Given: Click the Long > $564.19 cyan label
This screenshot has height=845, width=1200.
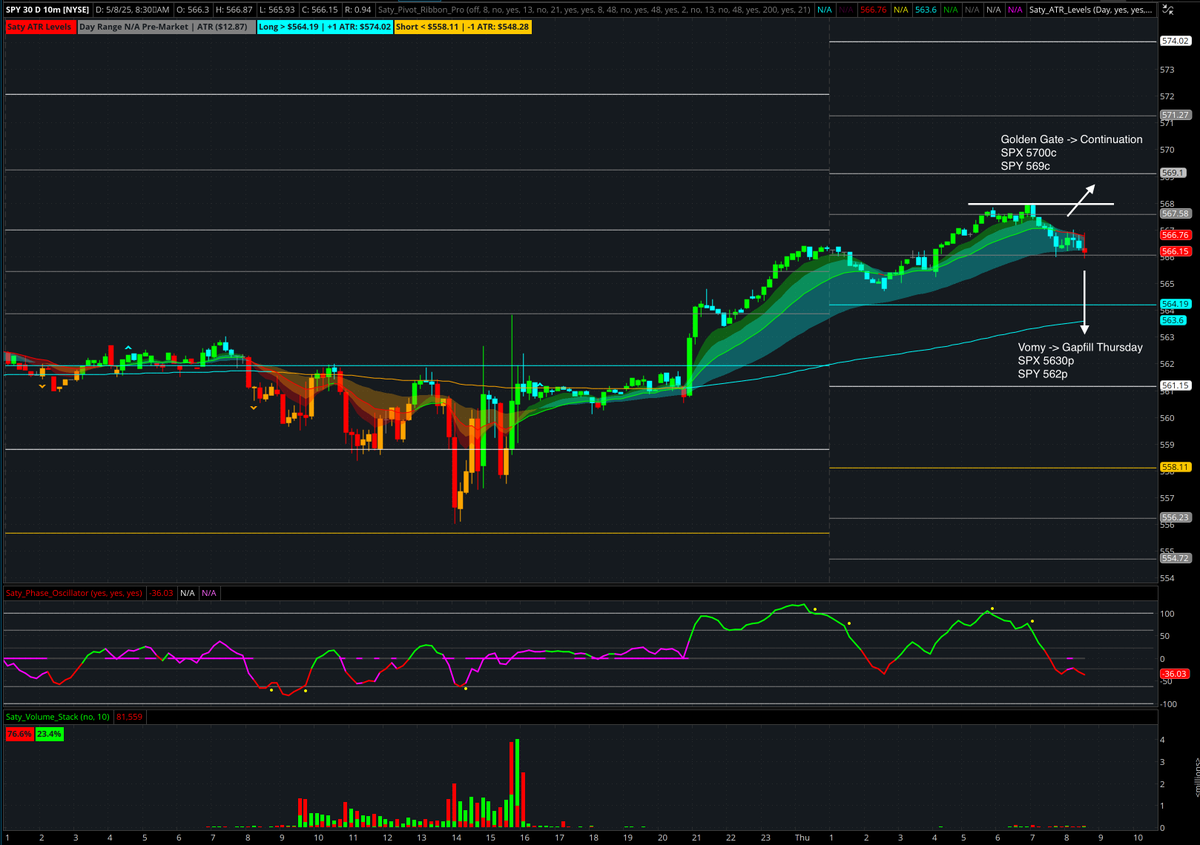Looking at the screenshot, I should click(324, 27).
